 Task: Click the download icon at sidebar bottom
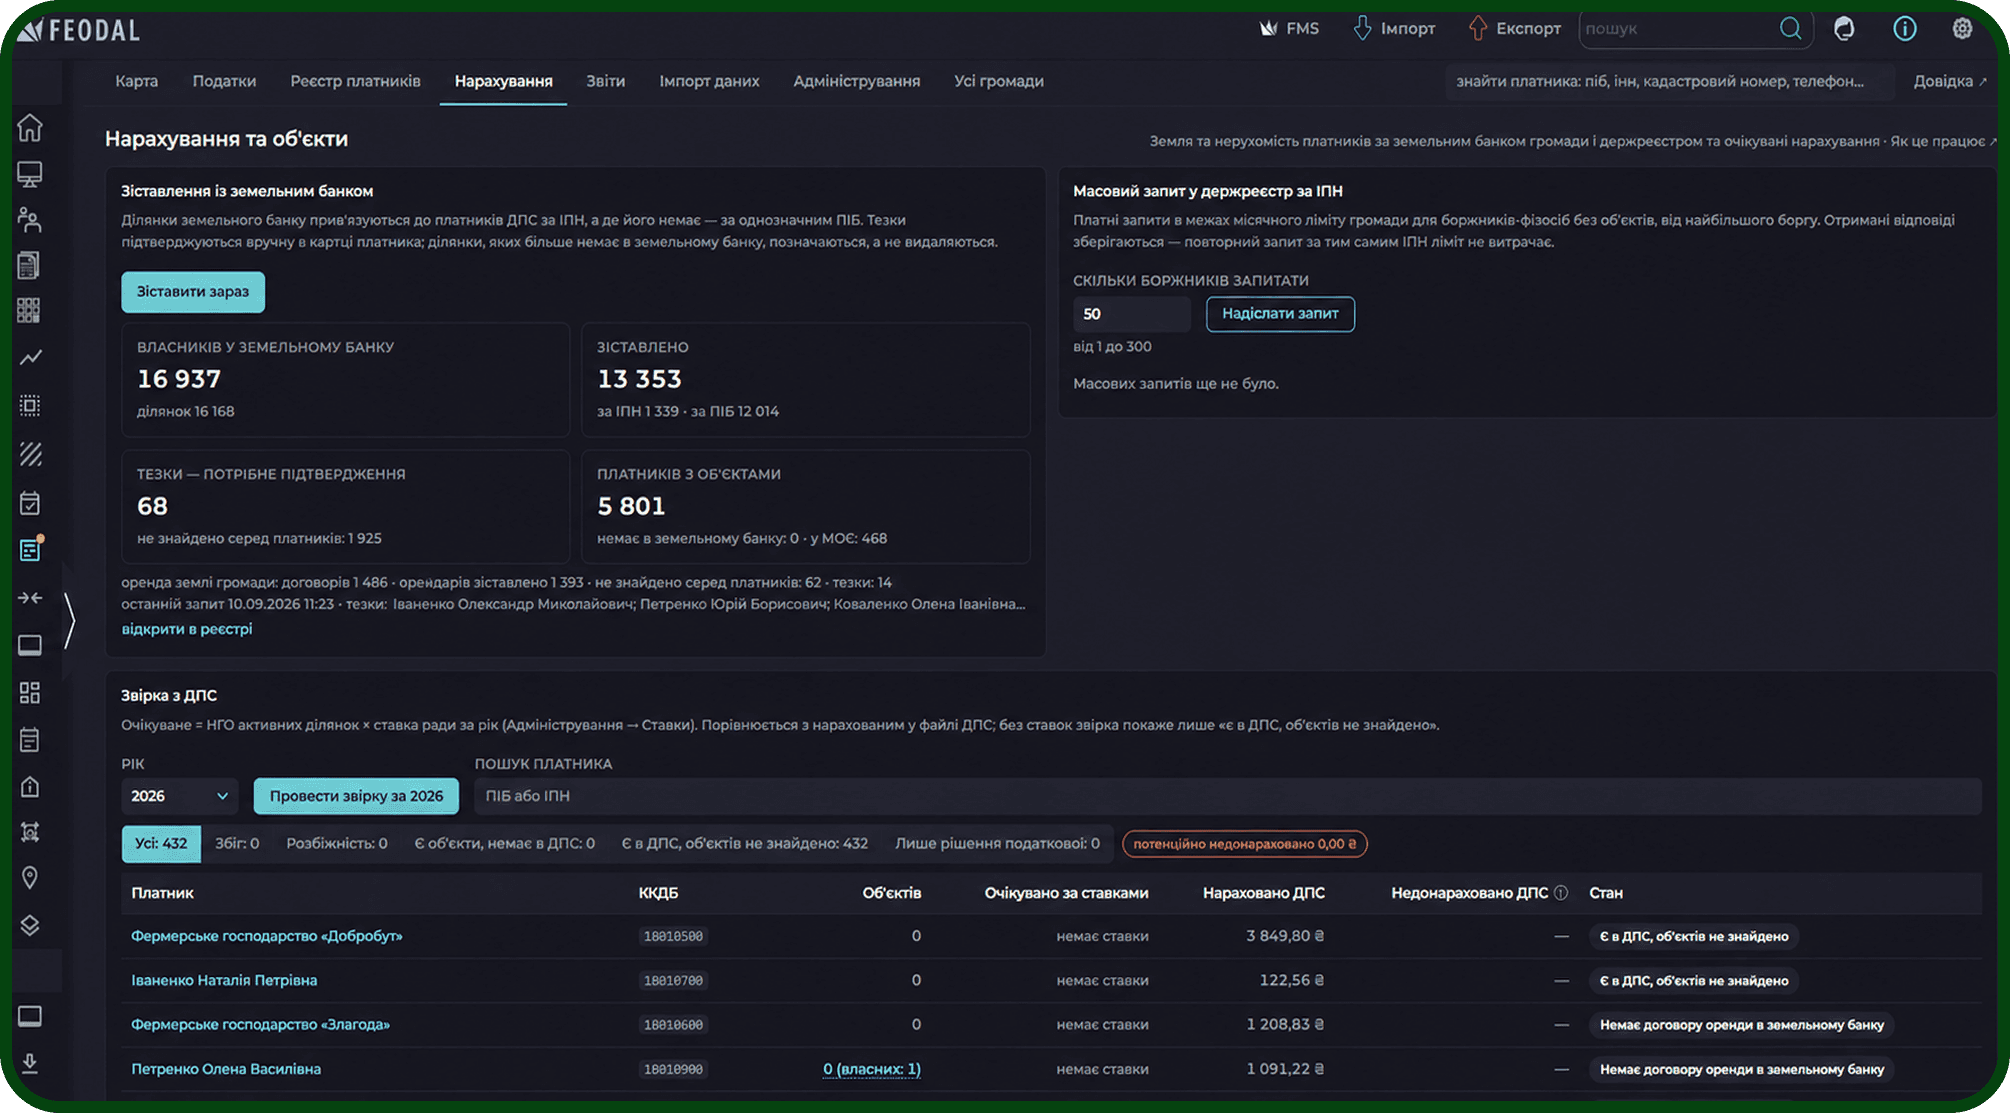[x=30, y=1063]
